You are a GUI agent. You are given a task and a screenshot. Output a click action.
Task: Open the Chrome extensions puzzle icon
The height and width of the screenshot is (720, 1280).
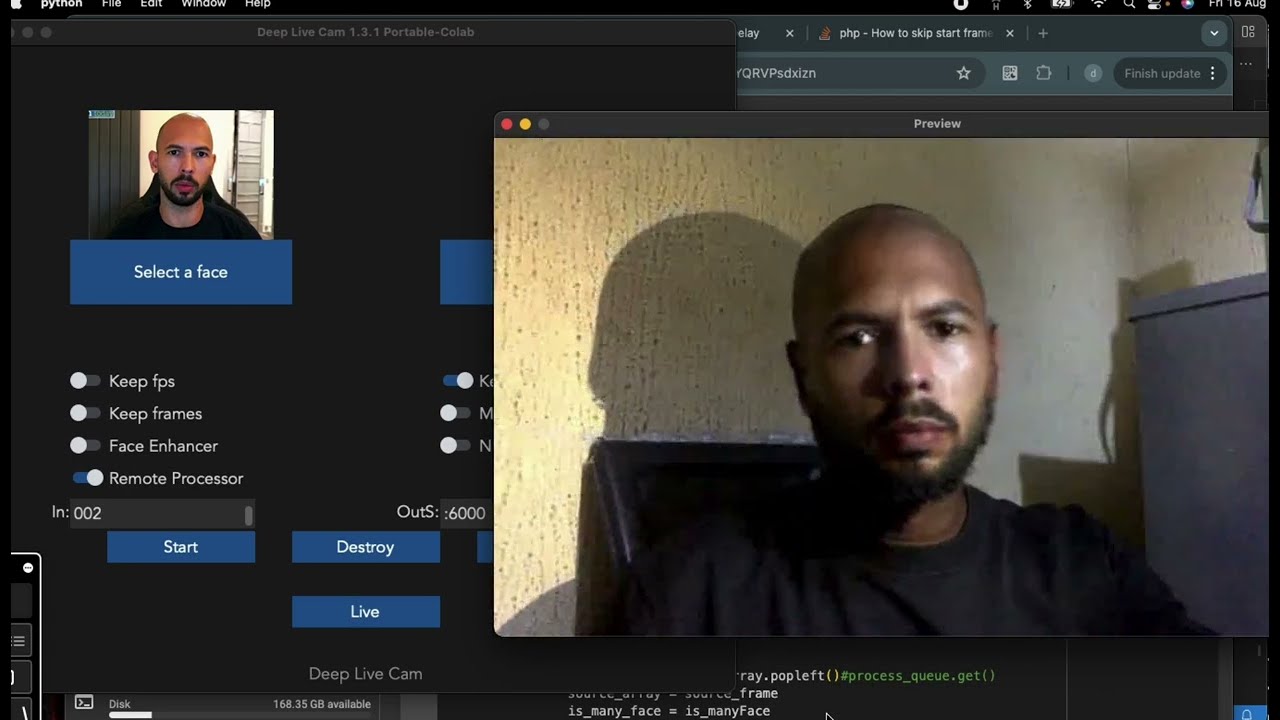coord(1044,73)
